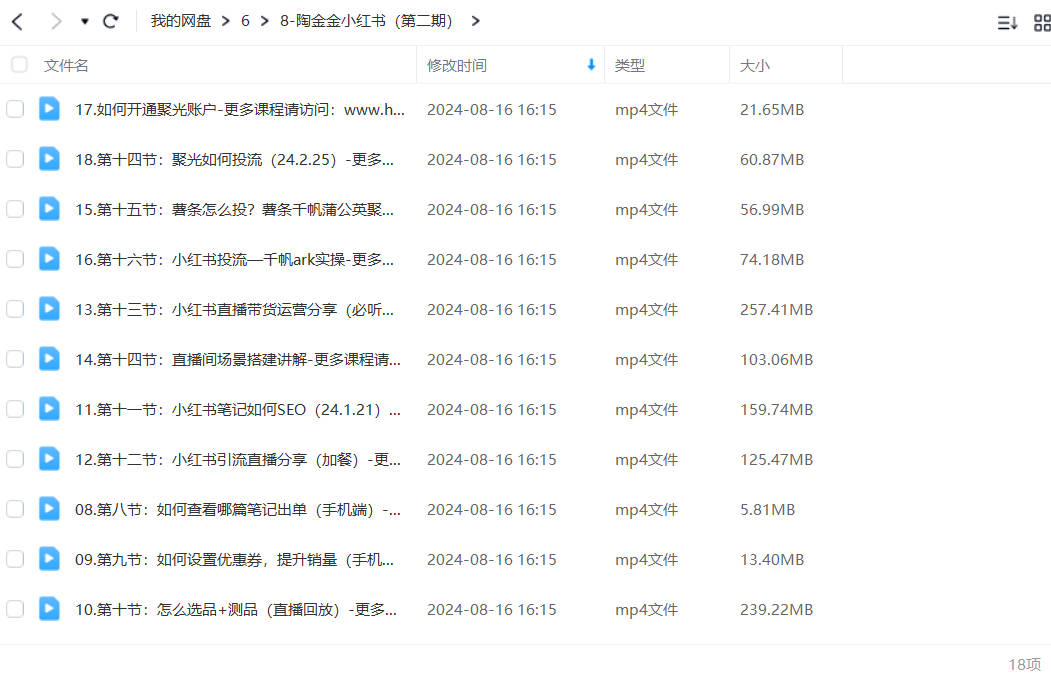Check the box for 14.第十四节 直播间场景搭建
Viewport: 1051px width, 675px height.
tap(15, 359)
